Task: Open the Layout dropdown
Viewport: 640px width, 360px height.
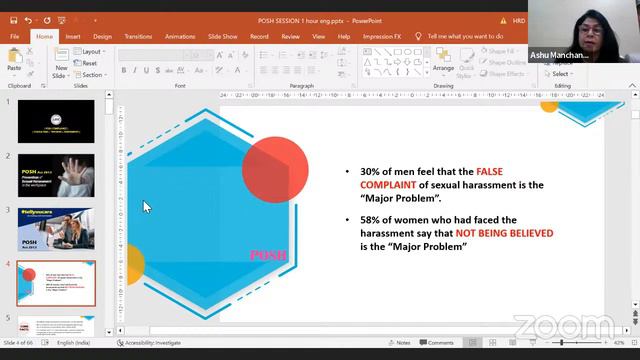Action: pyautogui.click(x=90, y=51)
